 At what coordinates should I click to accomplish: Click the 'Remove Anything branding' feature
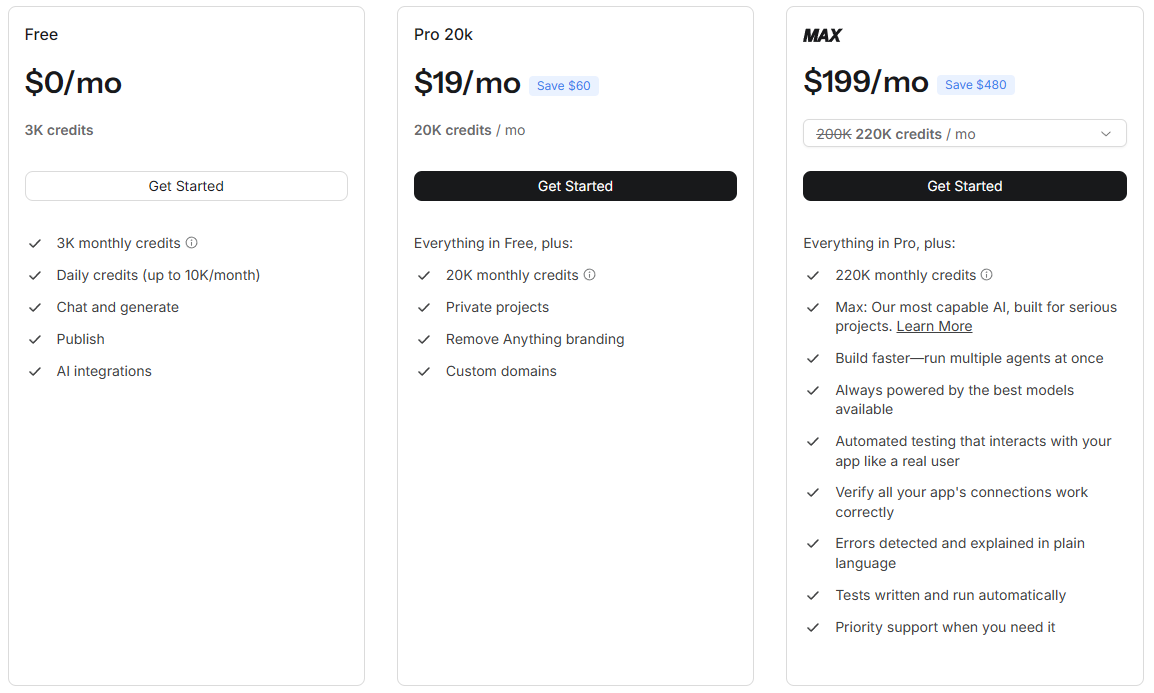(535, 339)
